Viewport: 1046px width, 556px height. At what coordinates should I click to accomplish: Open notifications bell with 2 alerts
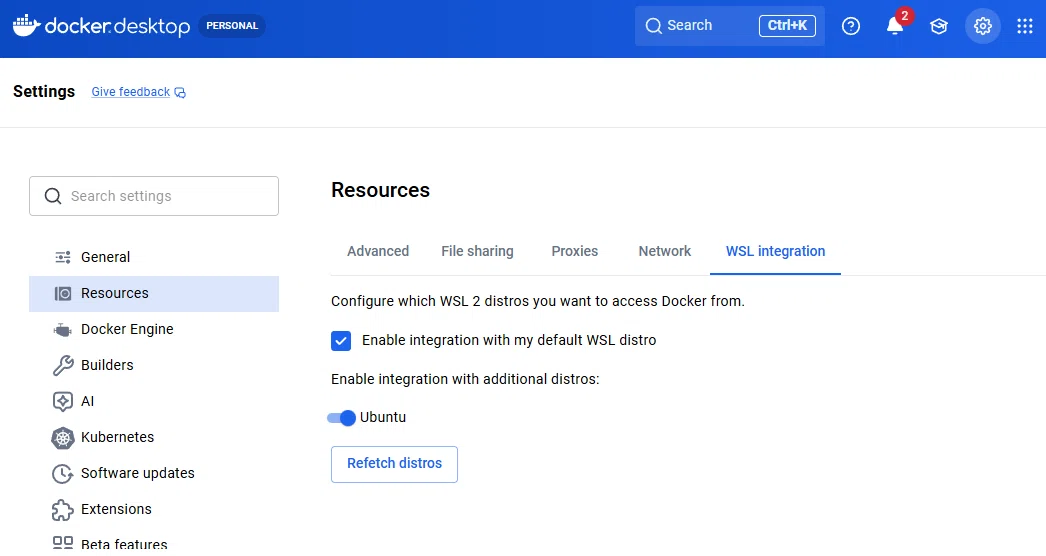click(x=895, y=25)
